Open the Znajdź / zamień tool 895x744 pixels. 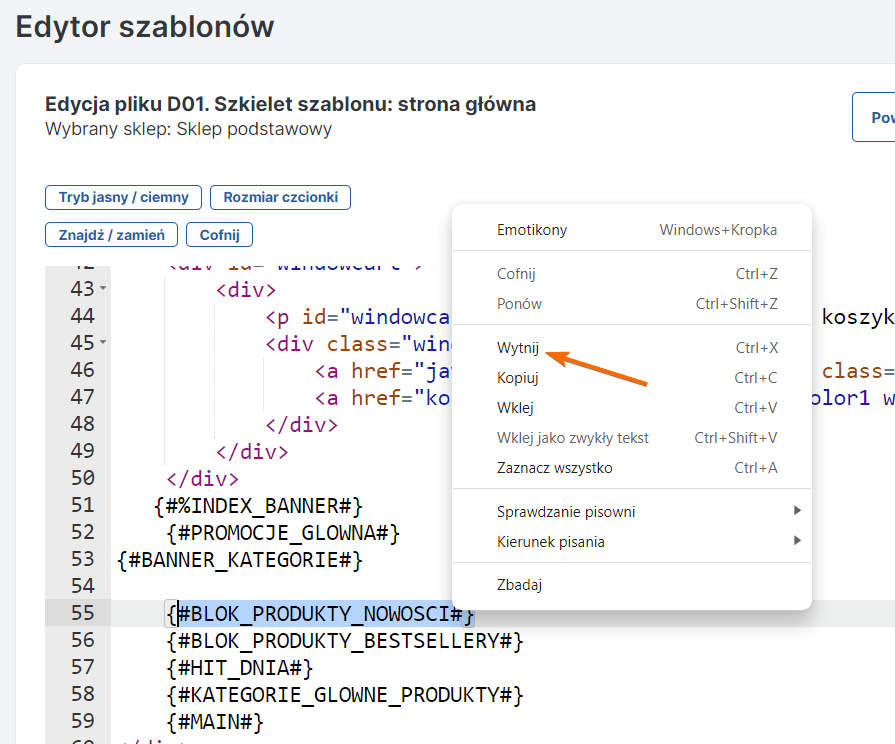(x=112, y=234)
